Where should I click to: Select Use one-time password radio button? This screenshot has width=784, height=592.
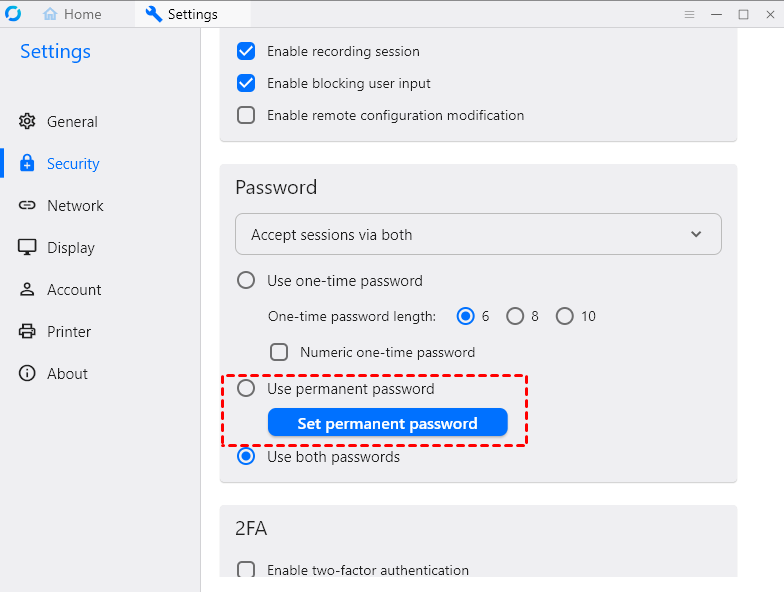tap(246, 281)
